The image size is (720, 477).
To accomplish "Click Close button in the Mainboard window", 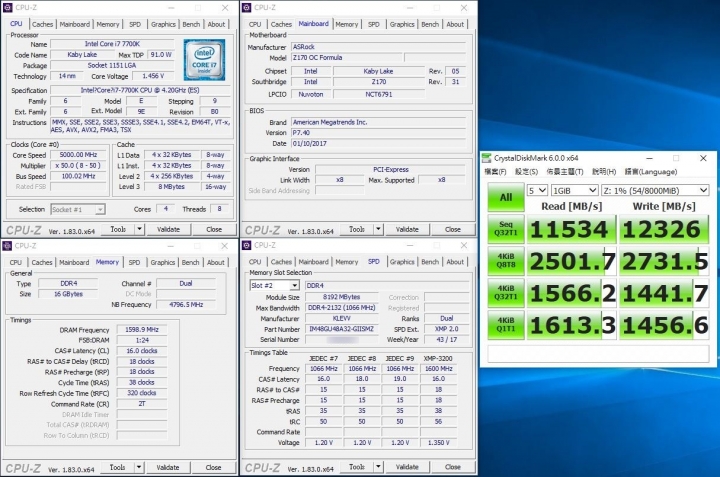I will (452, 229).
